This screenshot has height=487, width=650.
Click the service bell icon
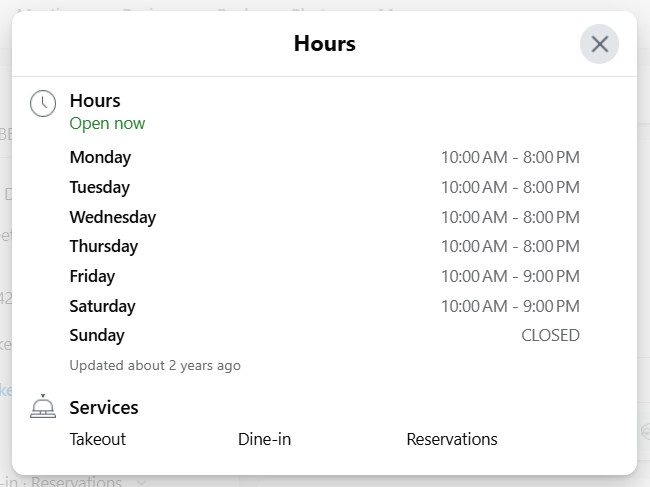pos(43,407)
